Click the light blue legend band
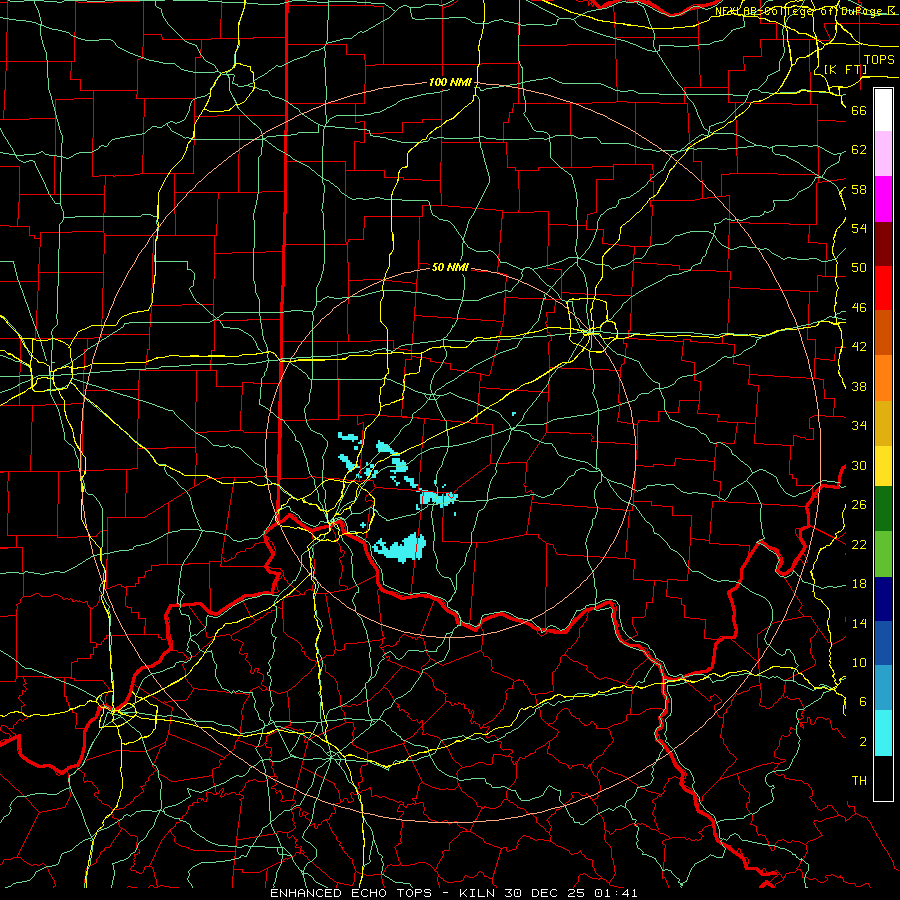The image size is (900, 900). (x=883, y=688)
